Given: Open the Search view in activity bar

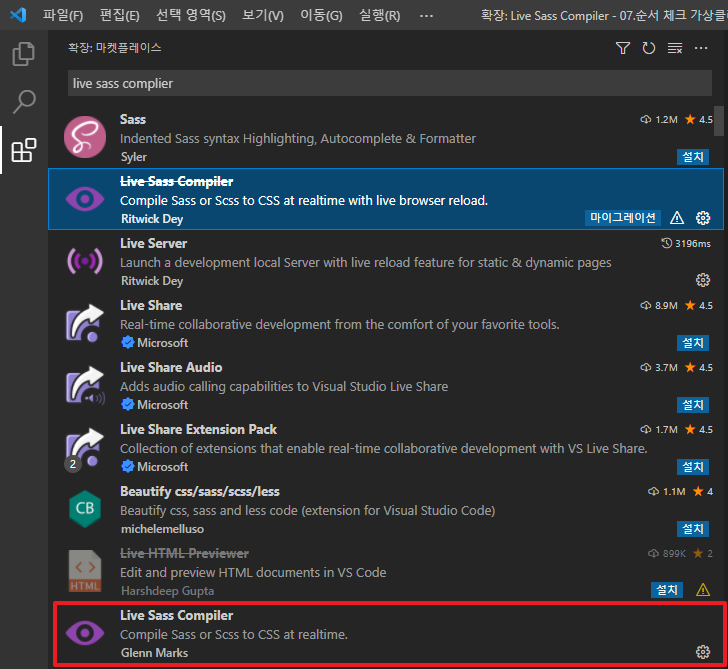Looking at the screenshot, I should [23, 102].
